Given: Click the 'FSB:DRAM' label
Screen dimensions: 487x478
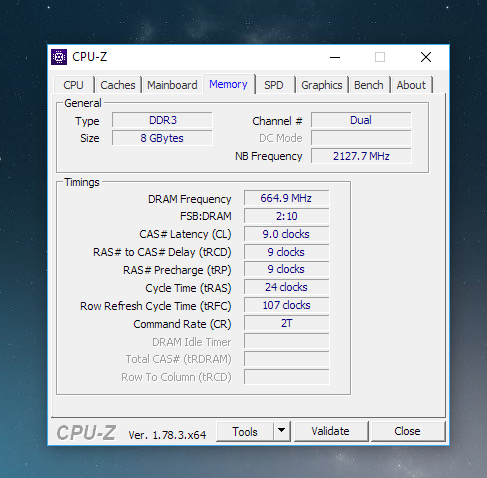Looking at the screenshot, I should pos(206,216).
